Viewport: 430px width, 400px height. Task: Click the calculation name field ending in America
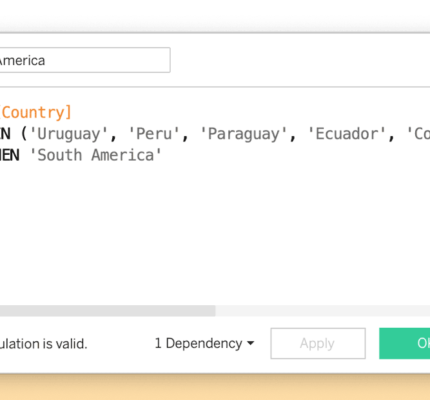tap(85, 60)
